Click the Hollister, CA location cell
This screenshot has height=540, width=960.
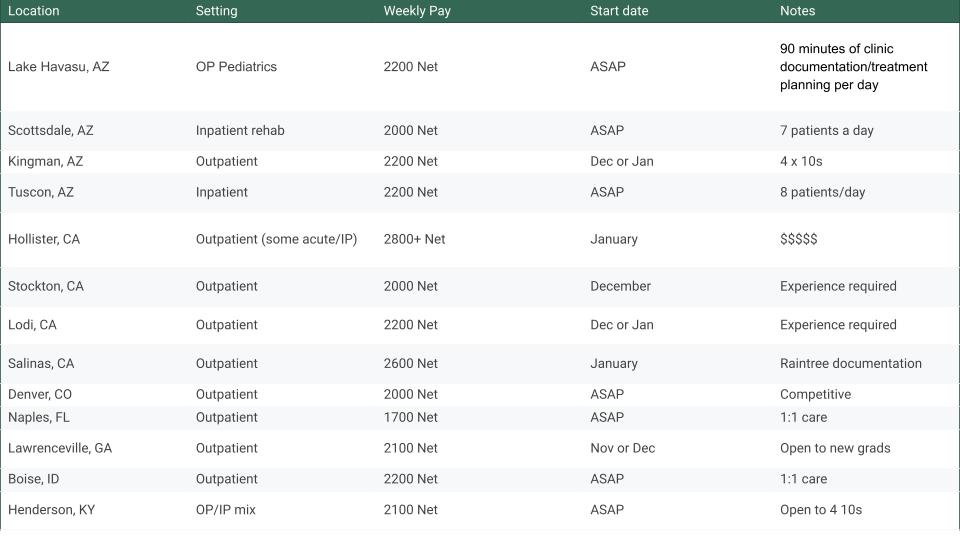tap(44, 240)
